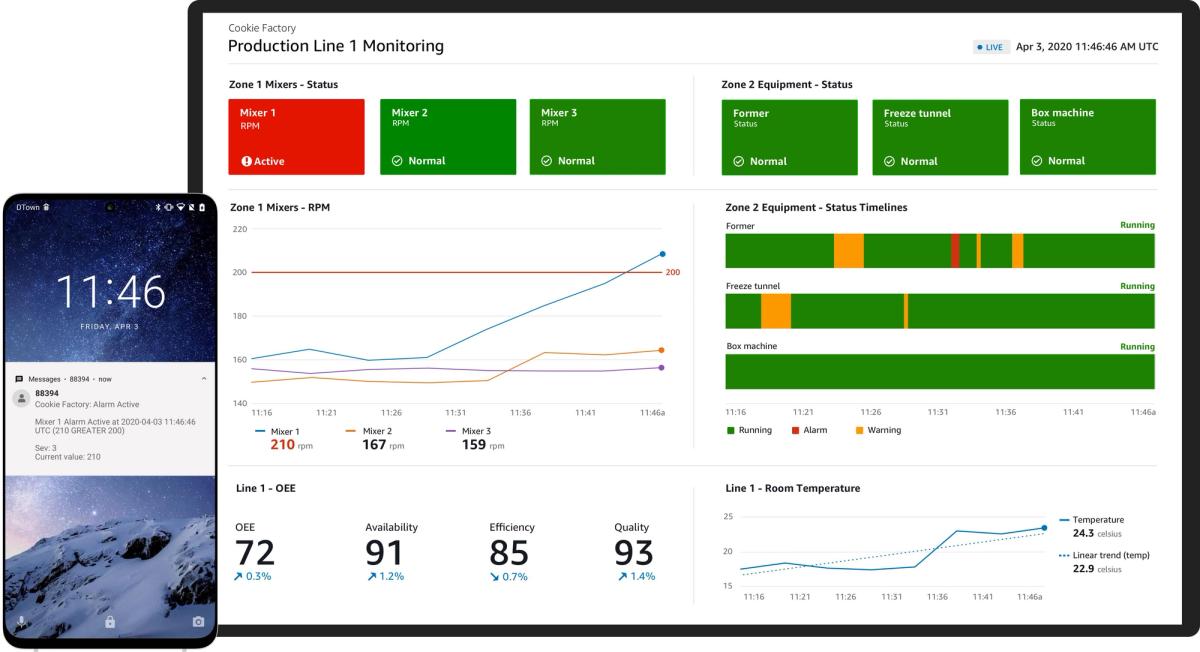Tap the battery icon in phone status bar

(x=202, y=207)
